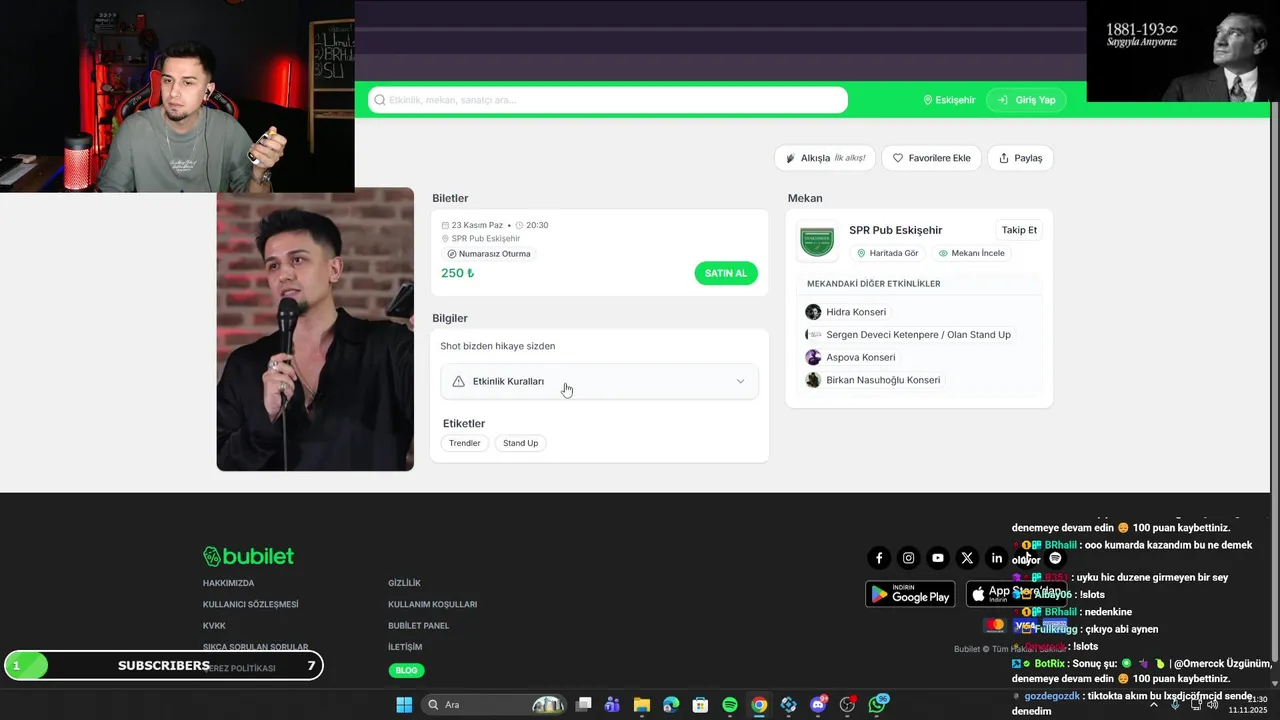The image size is (1280, 720).
Task: Open the Birkan Nasuhoğlu Konseri event
Action: 873,380
